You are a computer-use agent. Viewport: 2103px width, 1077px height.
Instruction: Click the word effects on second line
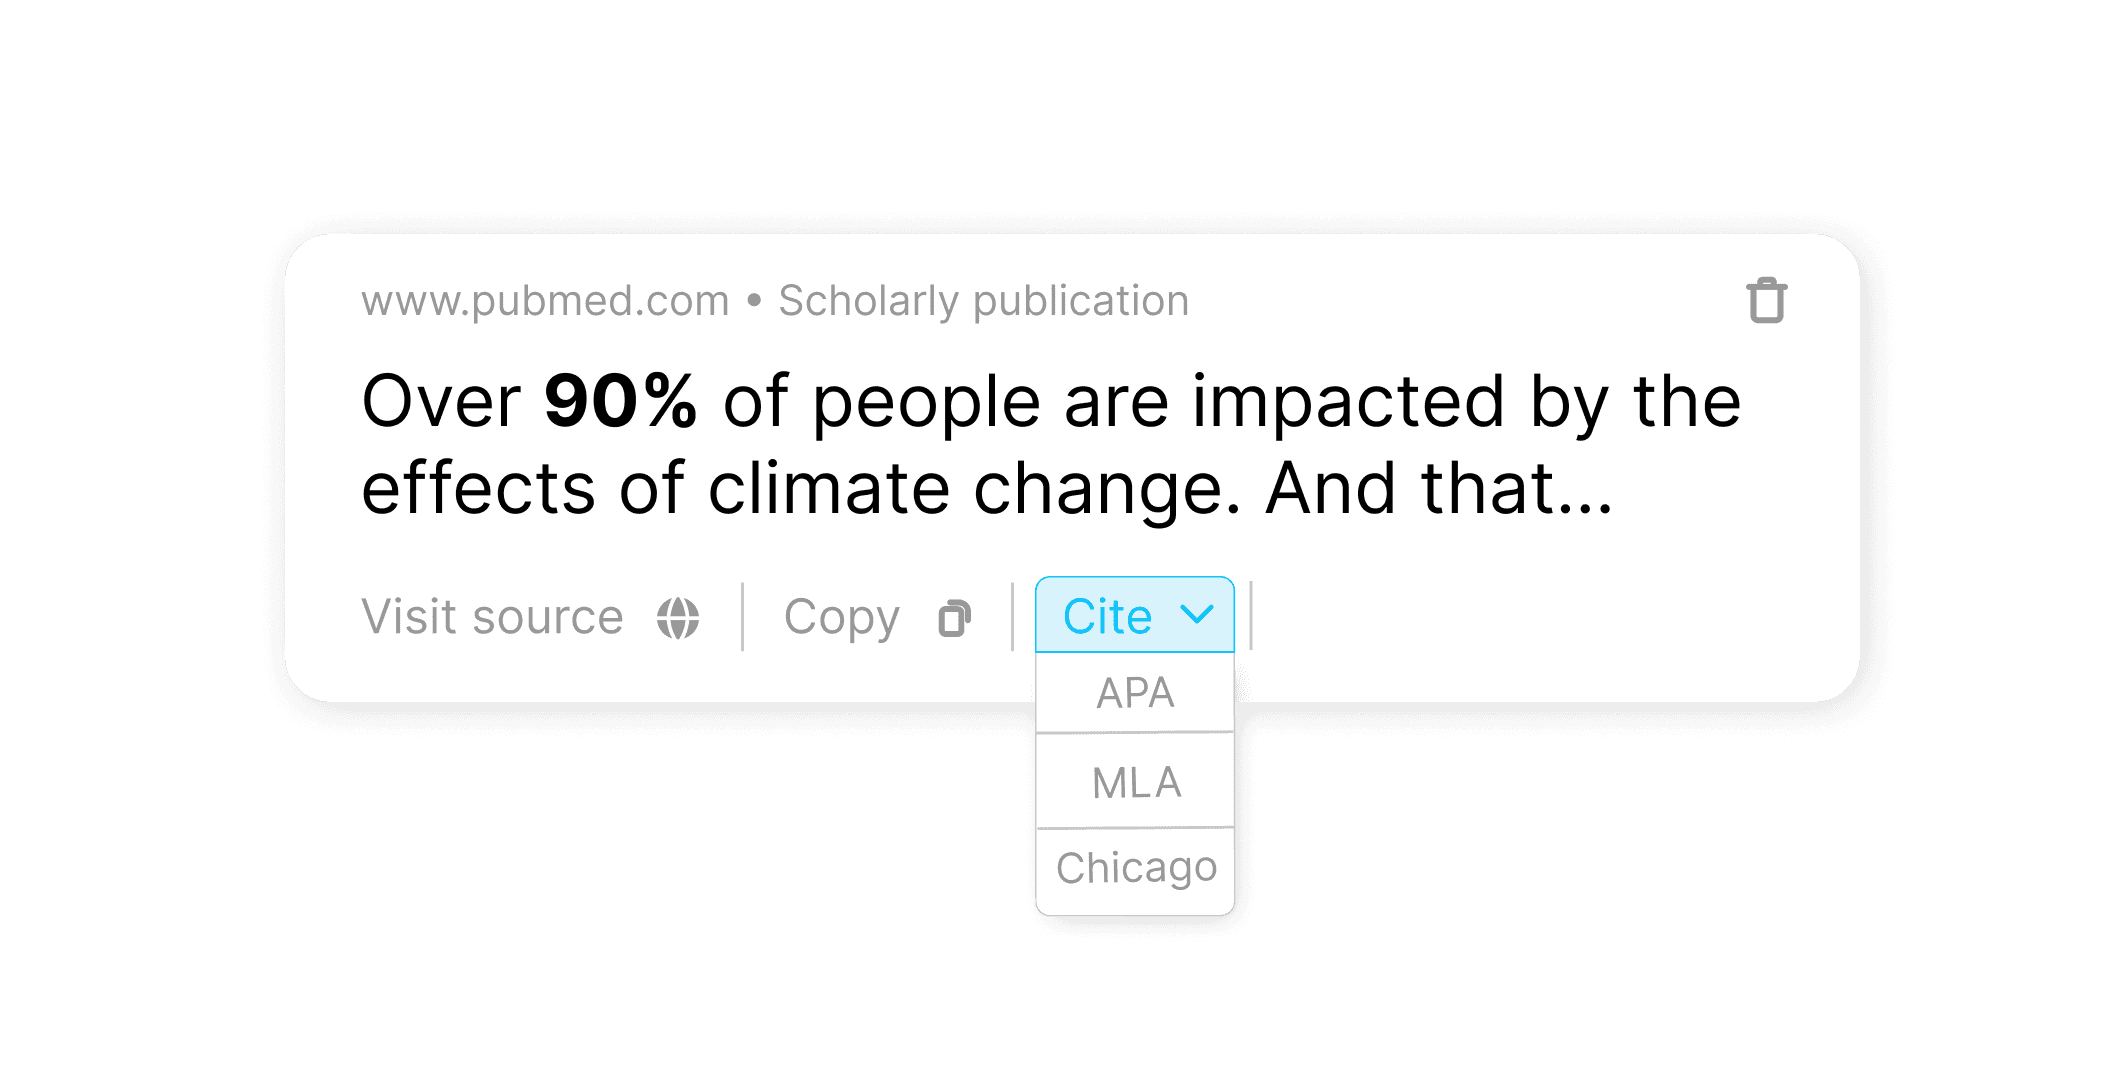tap(478, 487)
